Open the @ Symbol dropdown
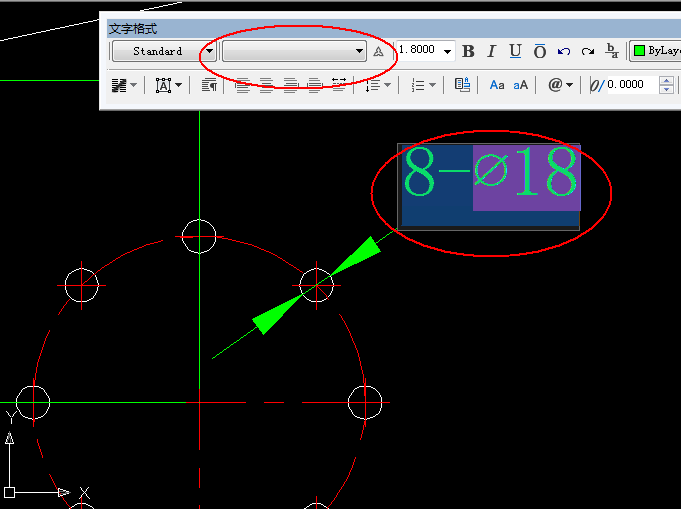The width and height of the screenshot is (681, 509). pos(560,85)
